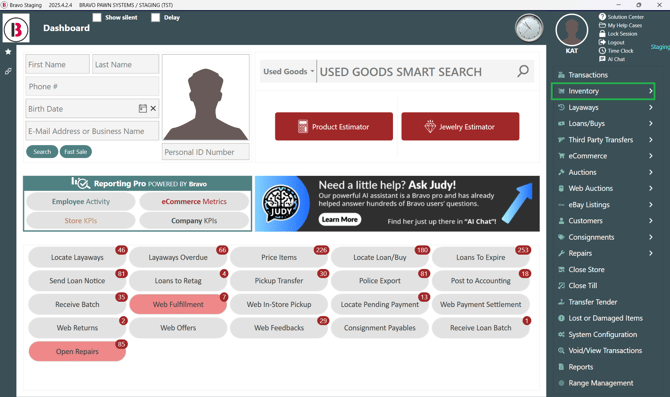
Task: Click Void/View Transactions icon
Action: (x=561, y=350)
